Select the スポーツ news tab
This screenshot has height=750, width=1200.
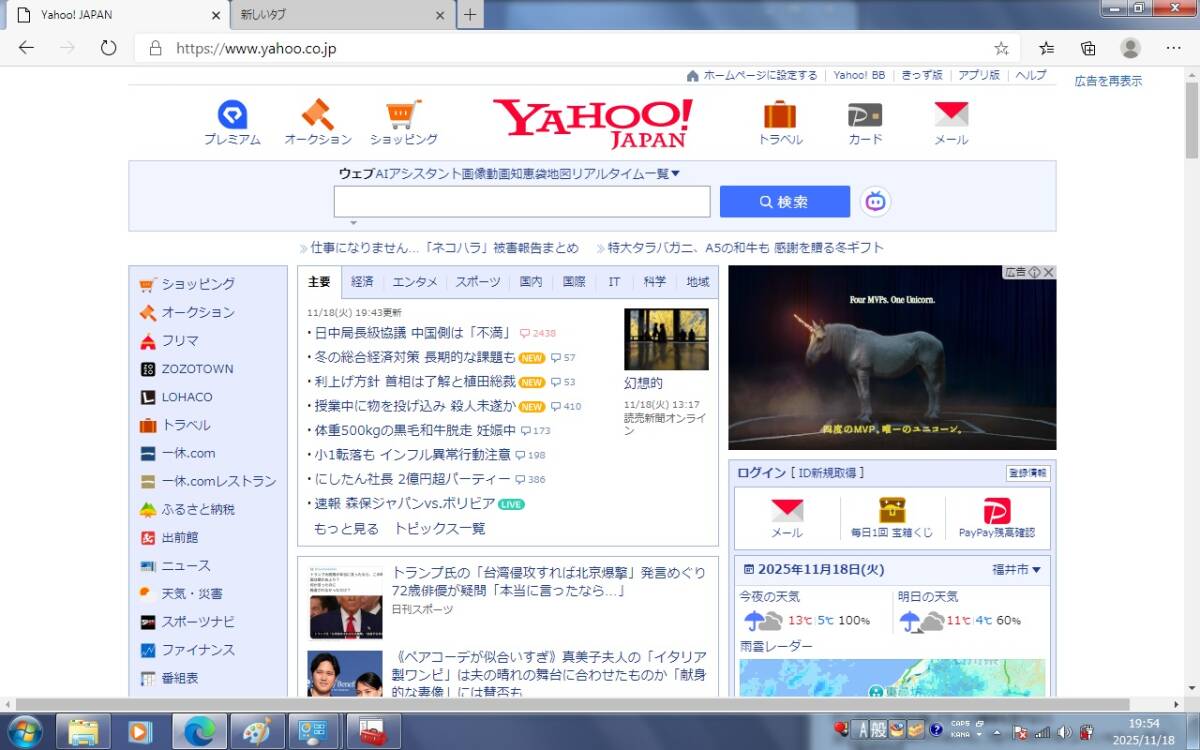pos(478,282)
